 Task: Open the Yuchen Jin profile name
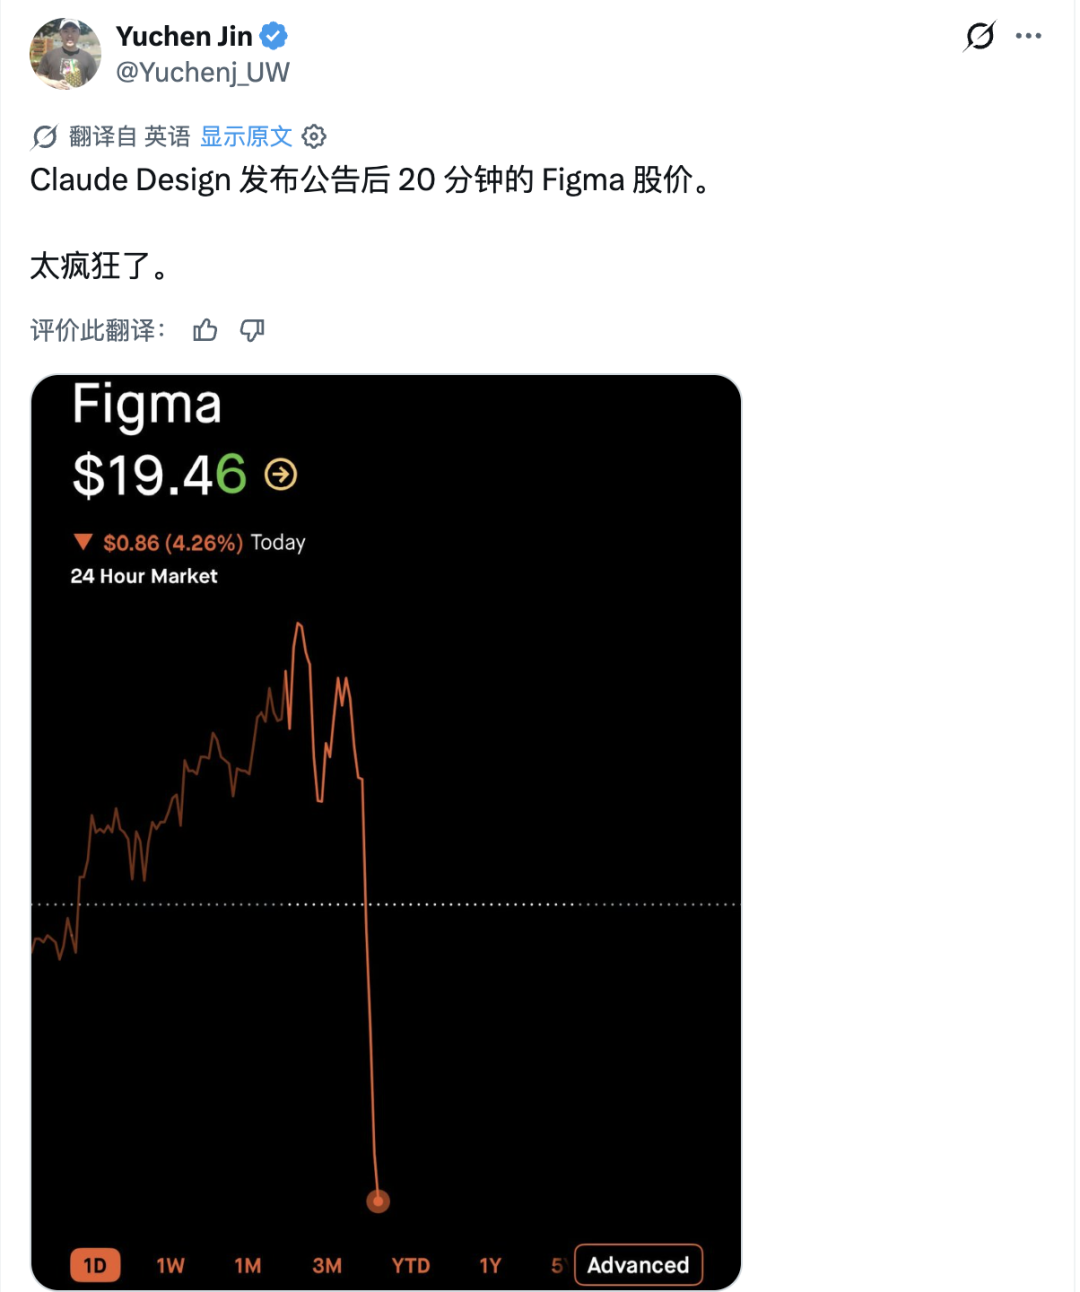pyautogui.click(x=184, y=36)
